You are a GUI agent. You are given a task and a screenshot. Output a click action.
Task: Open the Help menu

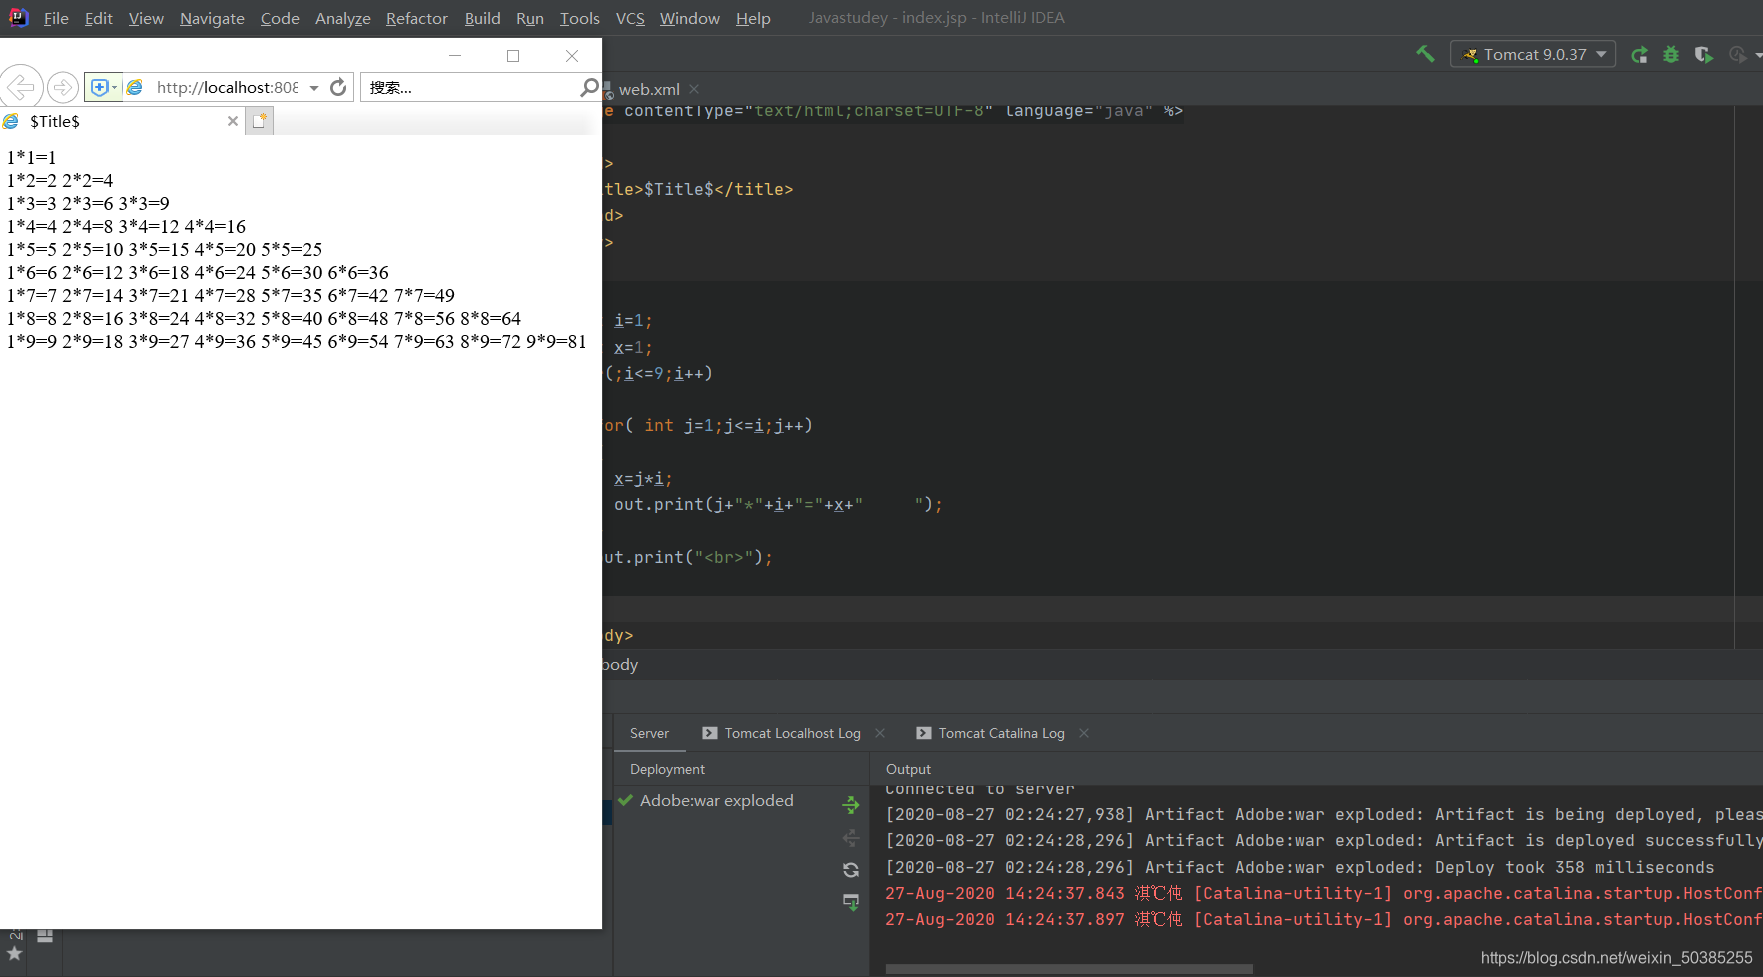[x=753, y=18]
